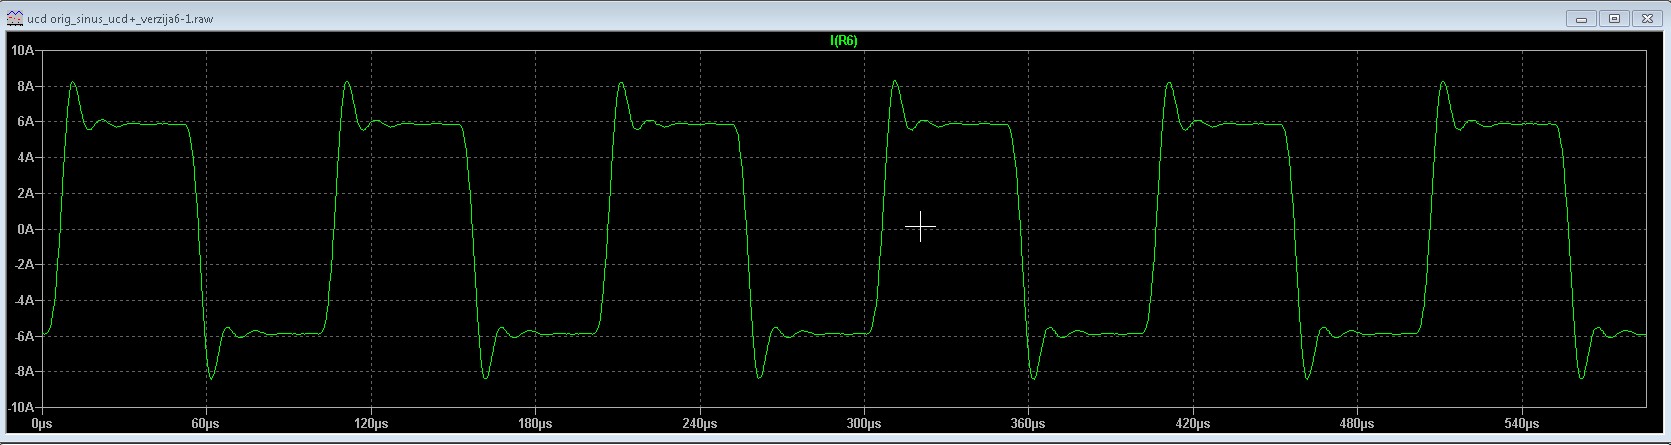Click the 8A vertical axis label

tap(26, 86)
